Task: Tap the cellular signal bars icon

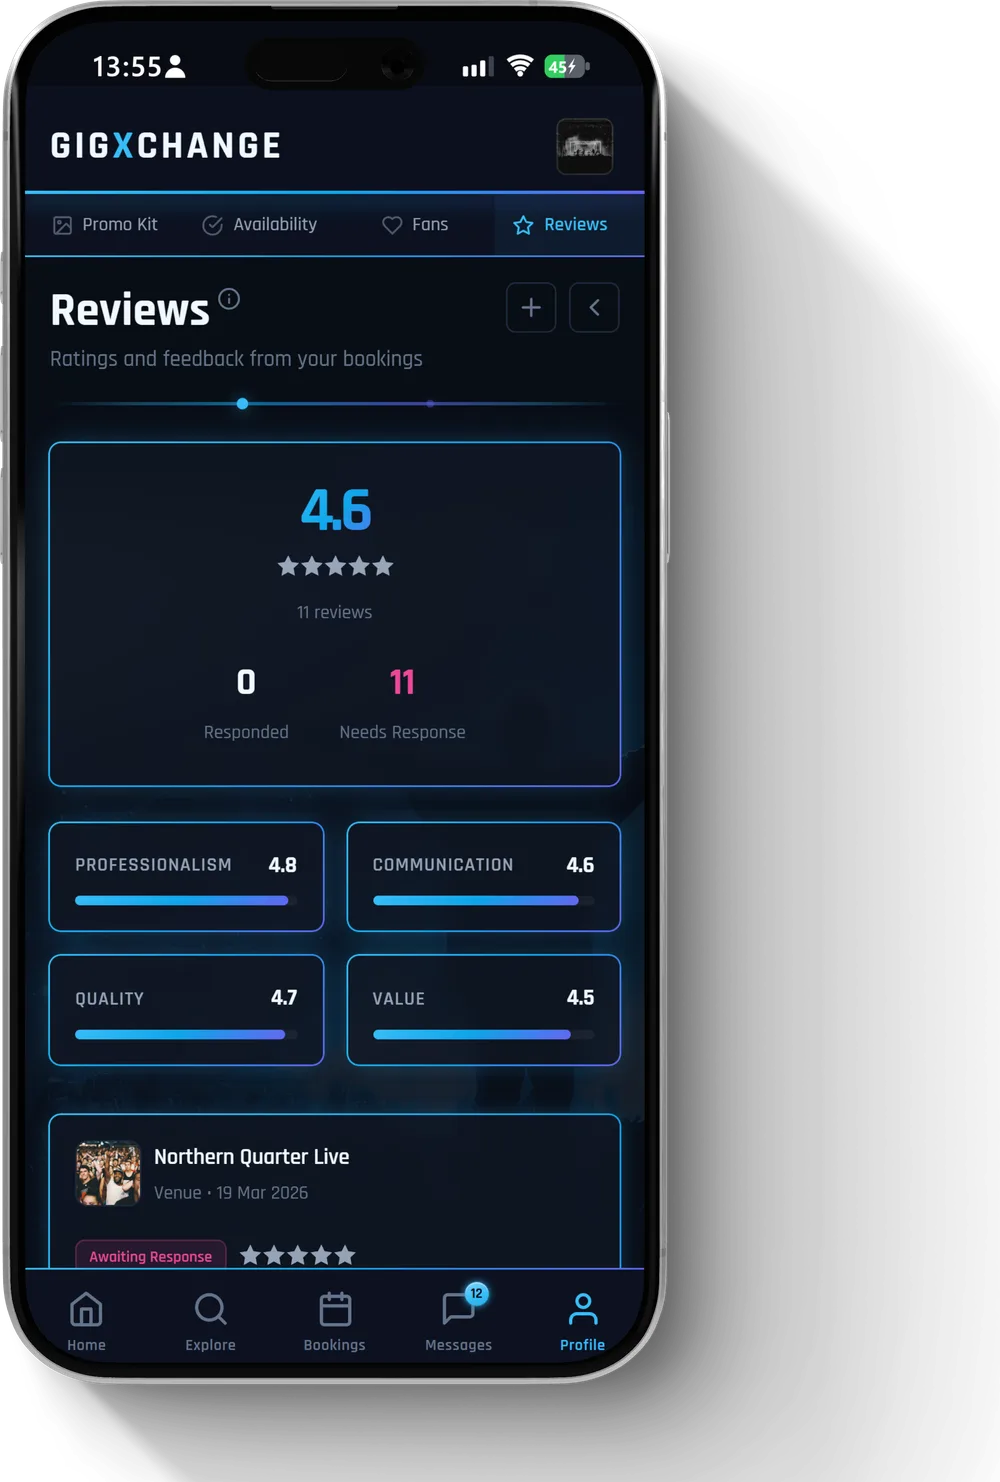Action: coord(477,67)
